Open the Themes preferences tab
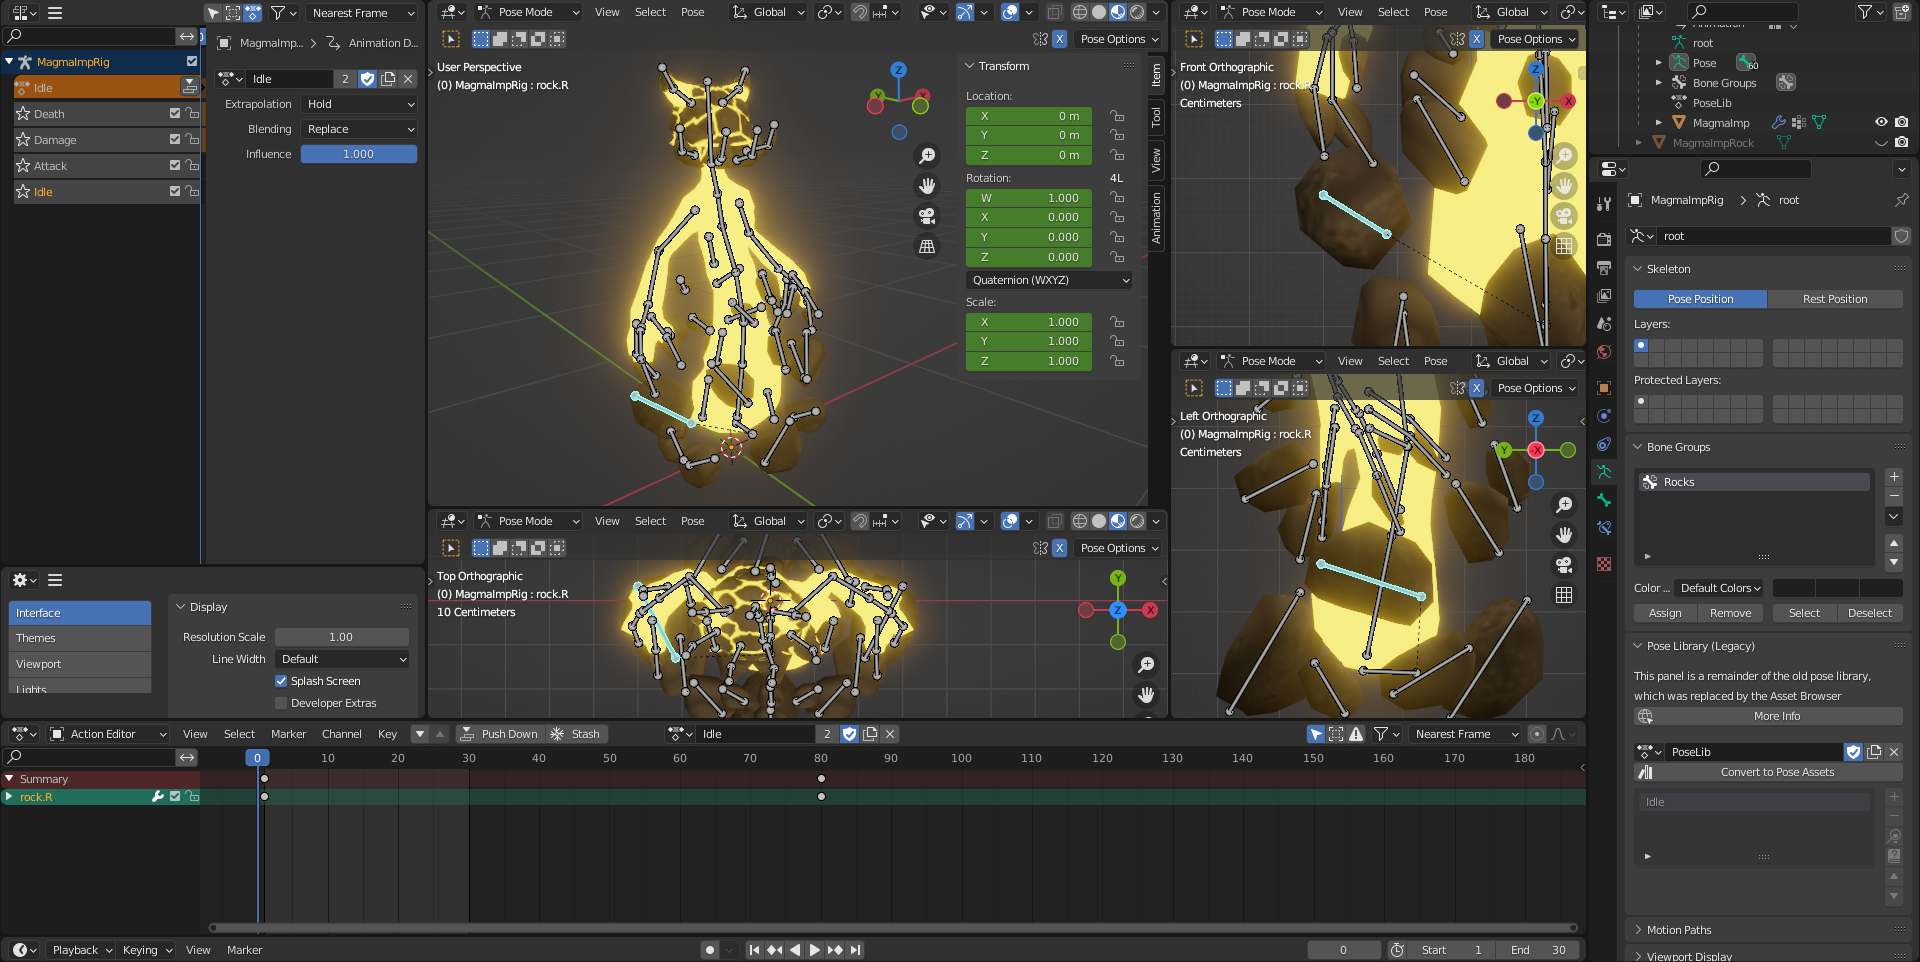 (80, 638)
